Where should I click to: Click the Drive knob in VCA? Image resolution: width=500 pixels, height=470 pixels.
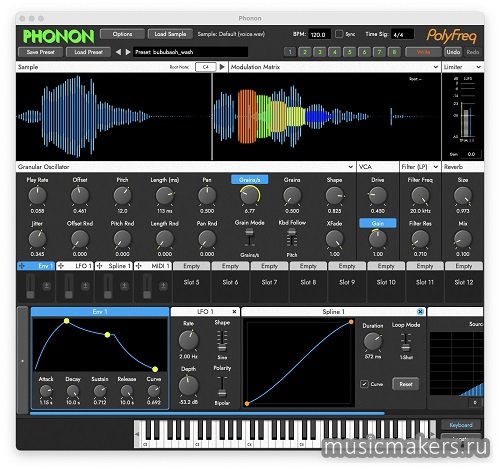(x=378, y=196)
